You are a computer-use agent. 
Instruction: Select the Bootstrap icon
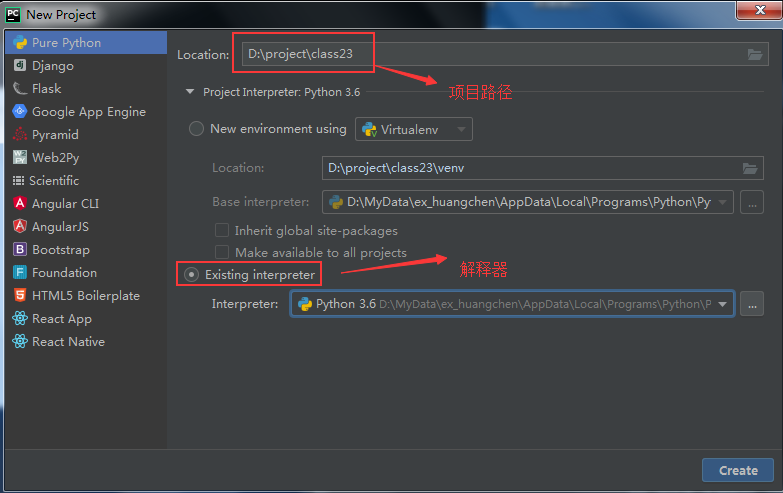tap(20, 249)
